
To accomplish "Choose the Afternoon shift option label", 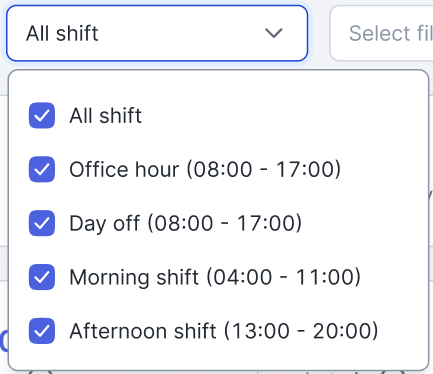I will pos(143,331).
